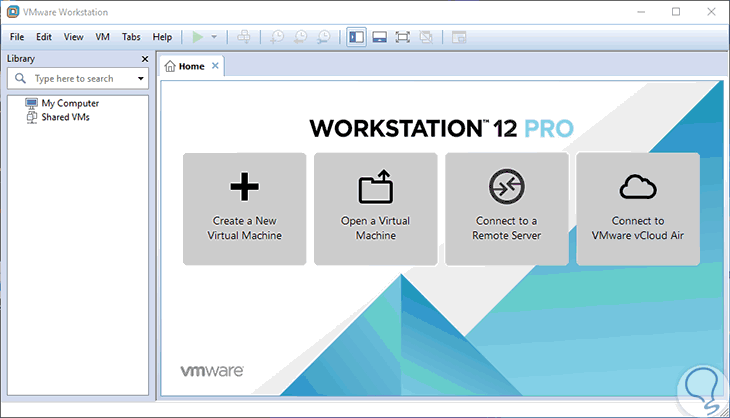
Task: Open the Help menu
Action: [162, 37]
